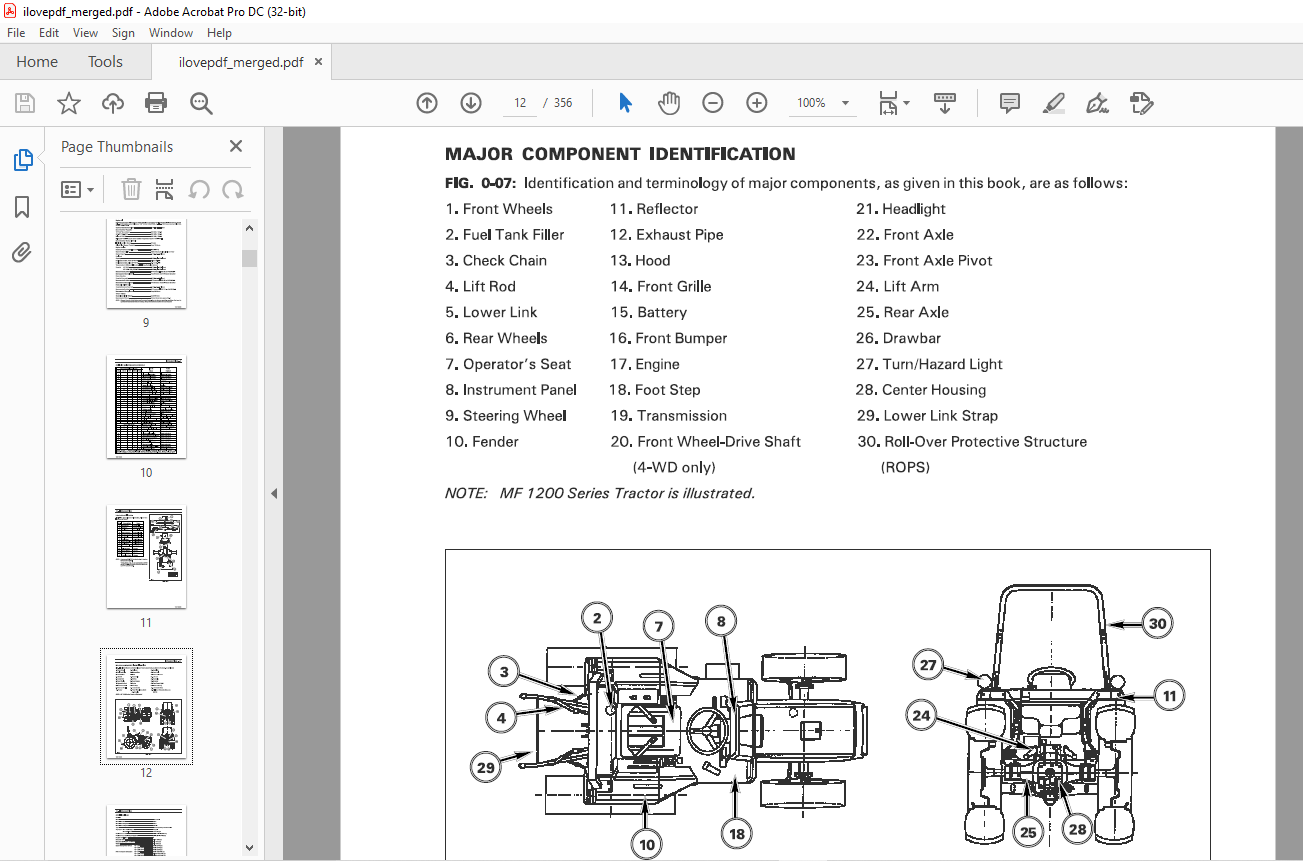Select the page 12 thumbnail
Screen dimensions: 1303x861
[146, 707]
